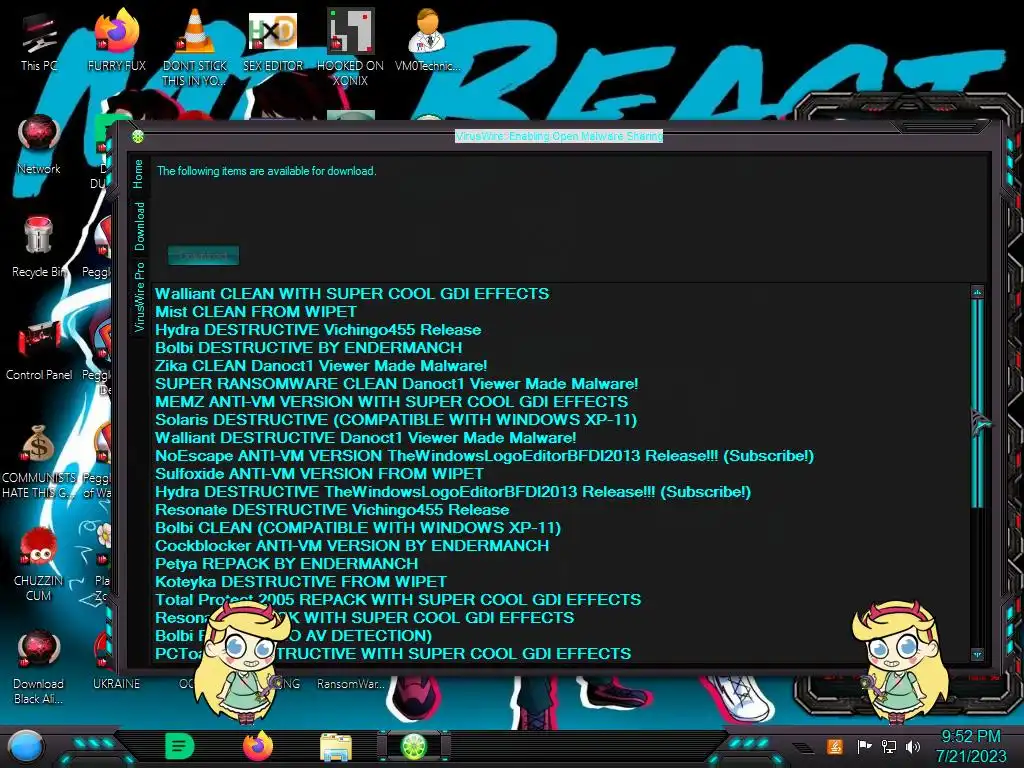
Task: Open the Start orb on the taskbar
Action: pyautogui.click(x=25, y=747)
